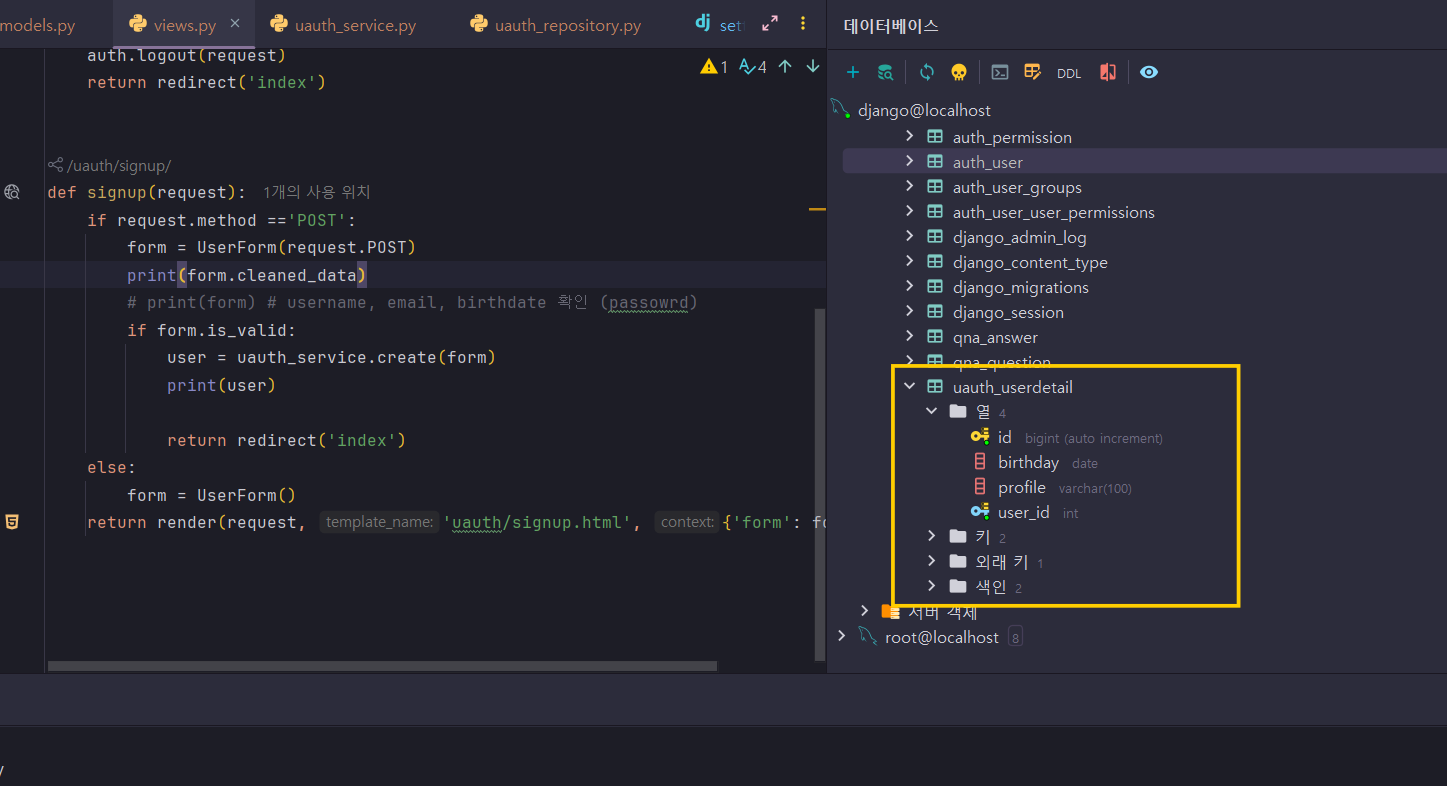The image size is (1447, 786).
Task: Expand the django_migrations table
Action: [x=909, y=286]
